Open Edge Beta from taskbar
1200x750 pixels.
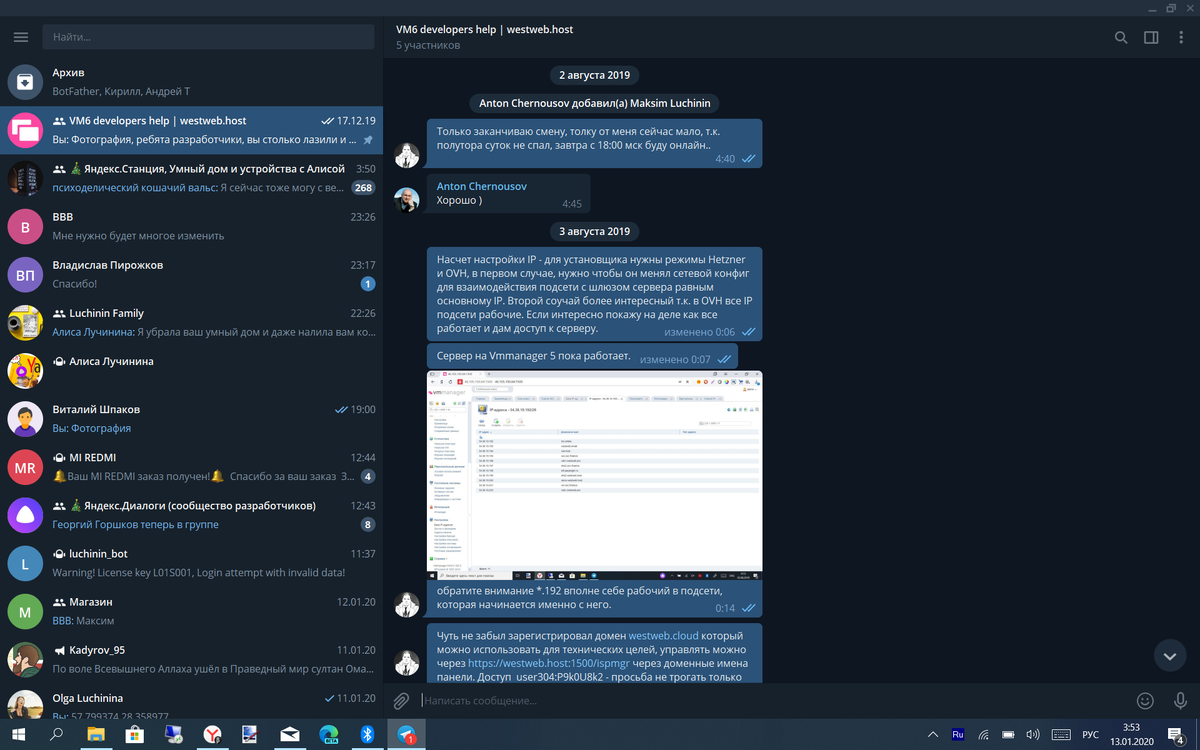coord(328,735)
